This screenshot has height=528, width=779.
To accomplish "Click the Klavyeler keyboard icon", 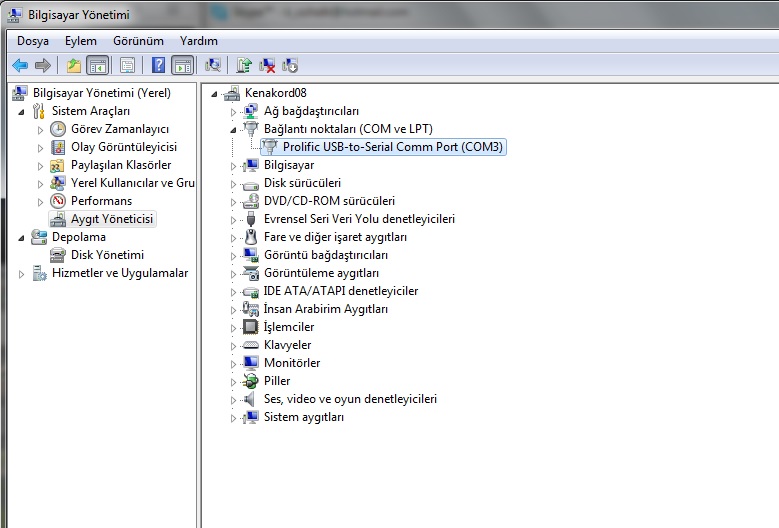I will click(250, 345).
